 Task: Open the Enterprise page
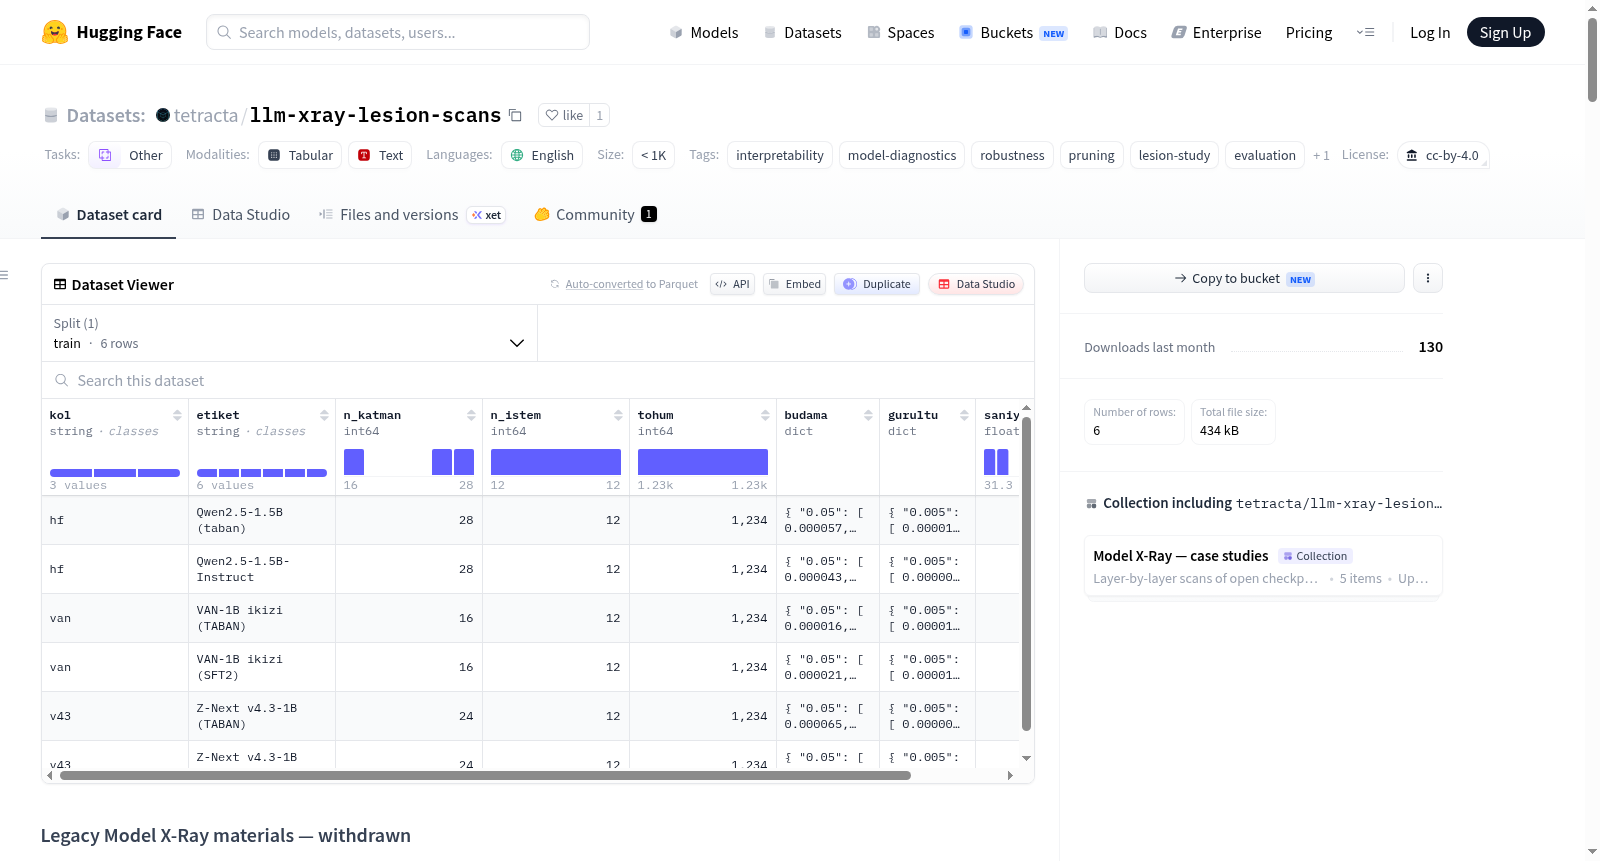1216,32
